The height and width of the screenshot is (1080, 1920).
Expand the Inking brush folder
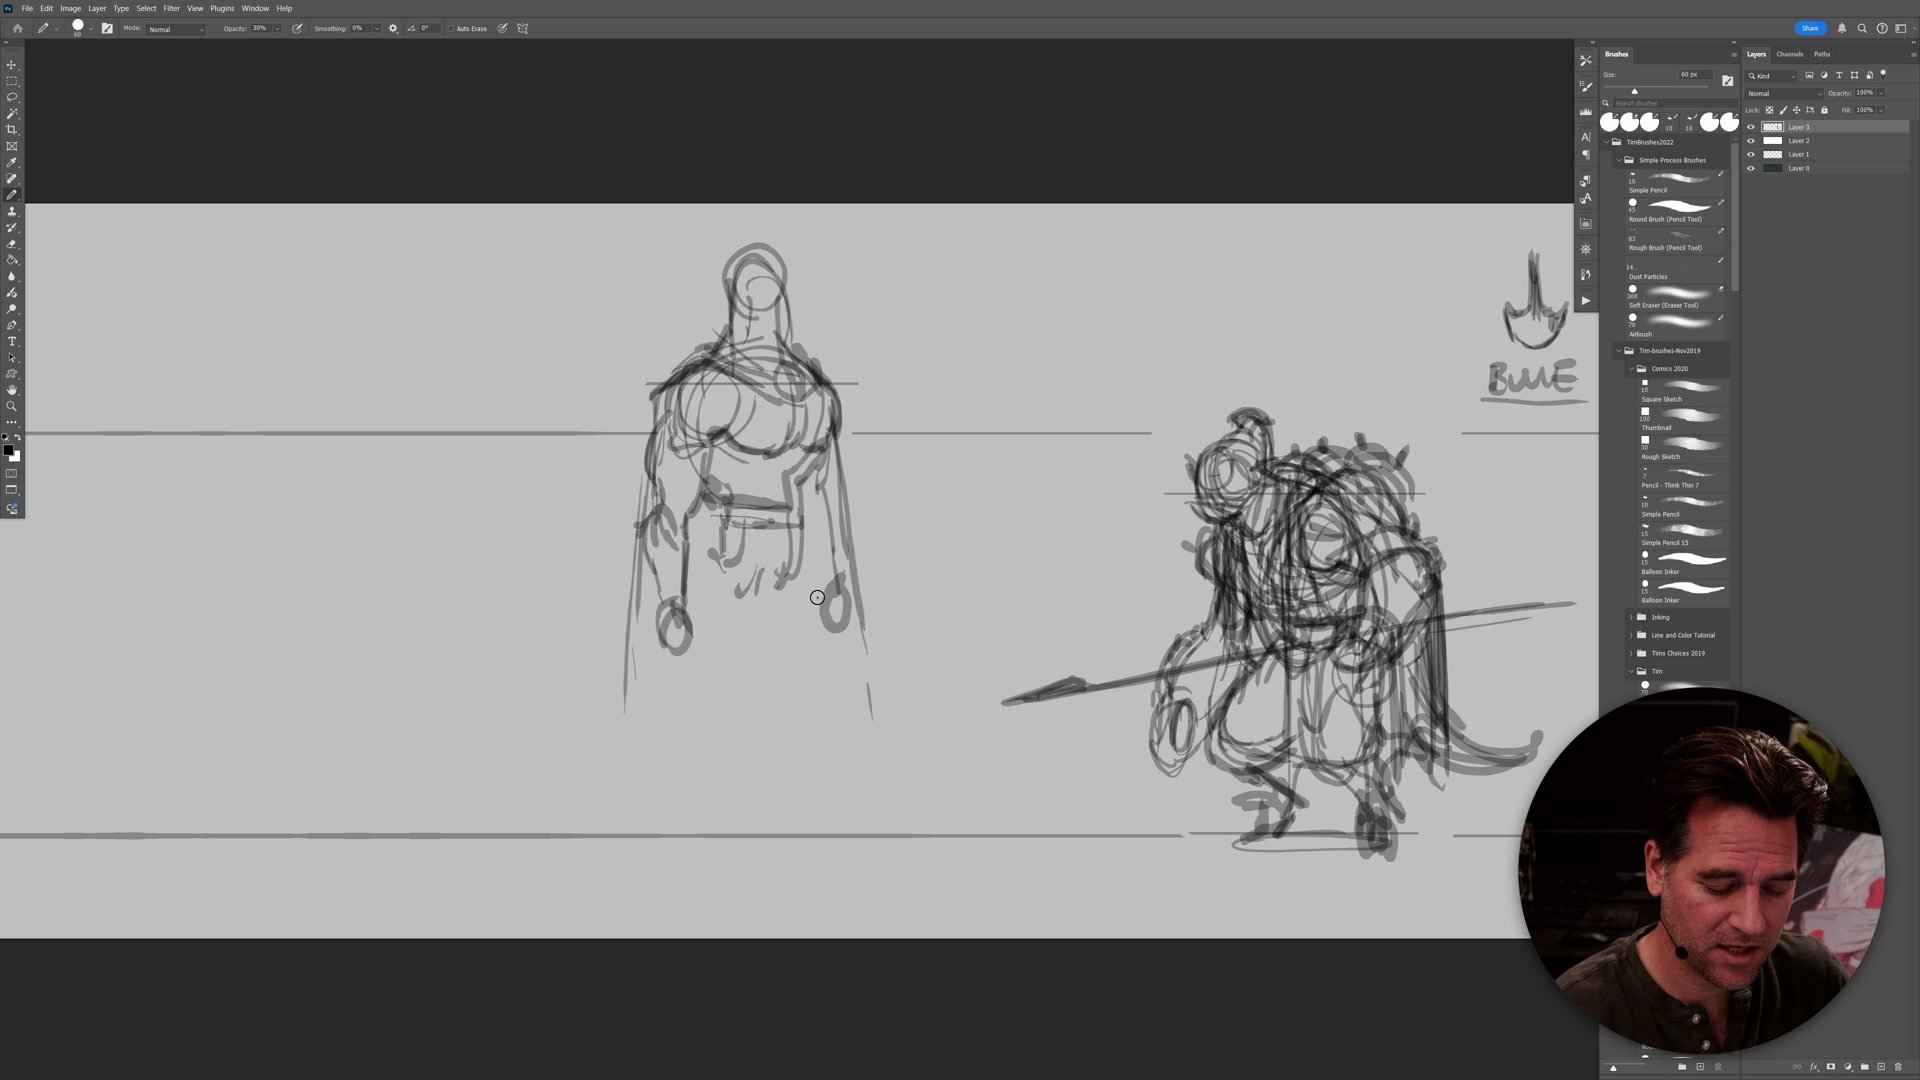click(1631, 617)
